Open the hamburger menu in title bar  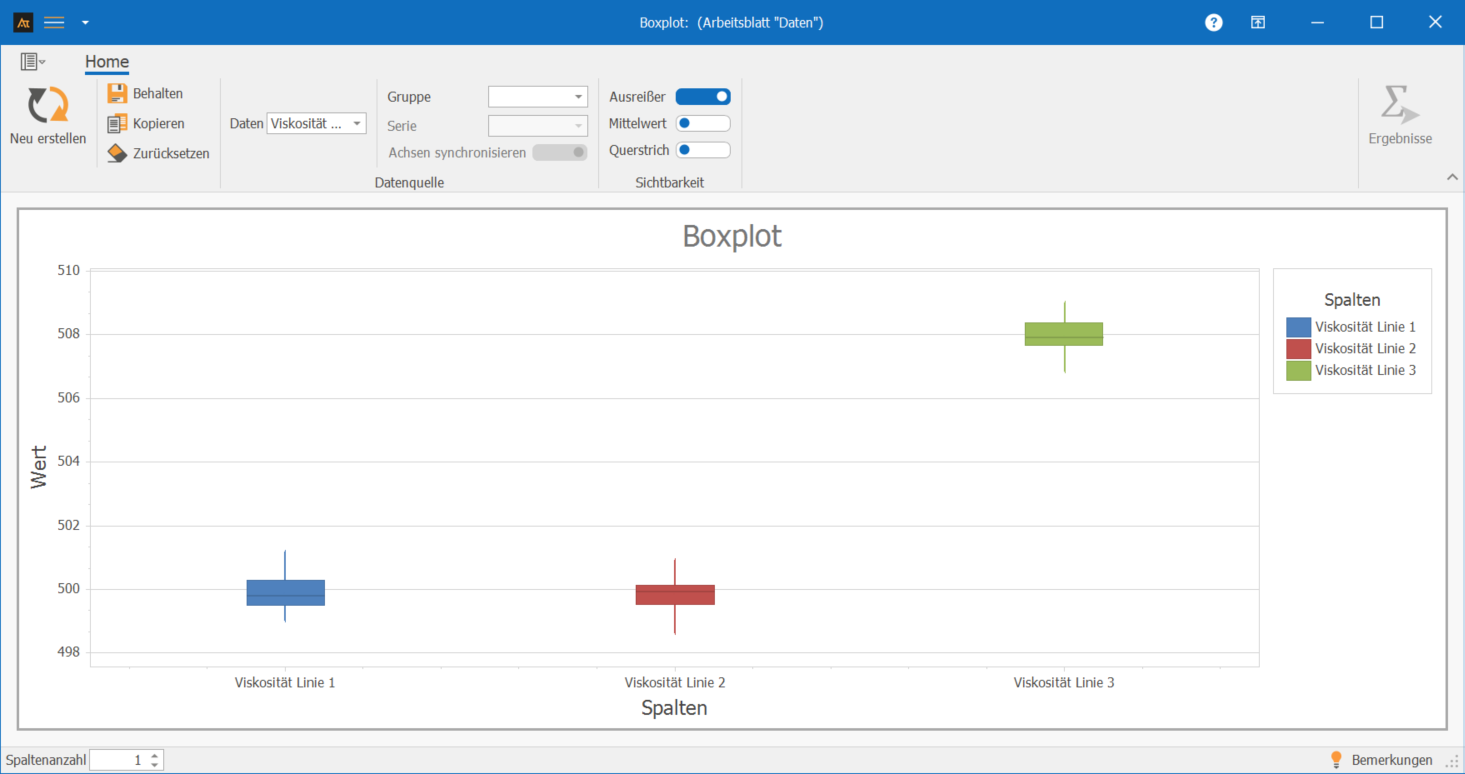coord(54,22)
